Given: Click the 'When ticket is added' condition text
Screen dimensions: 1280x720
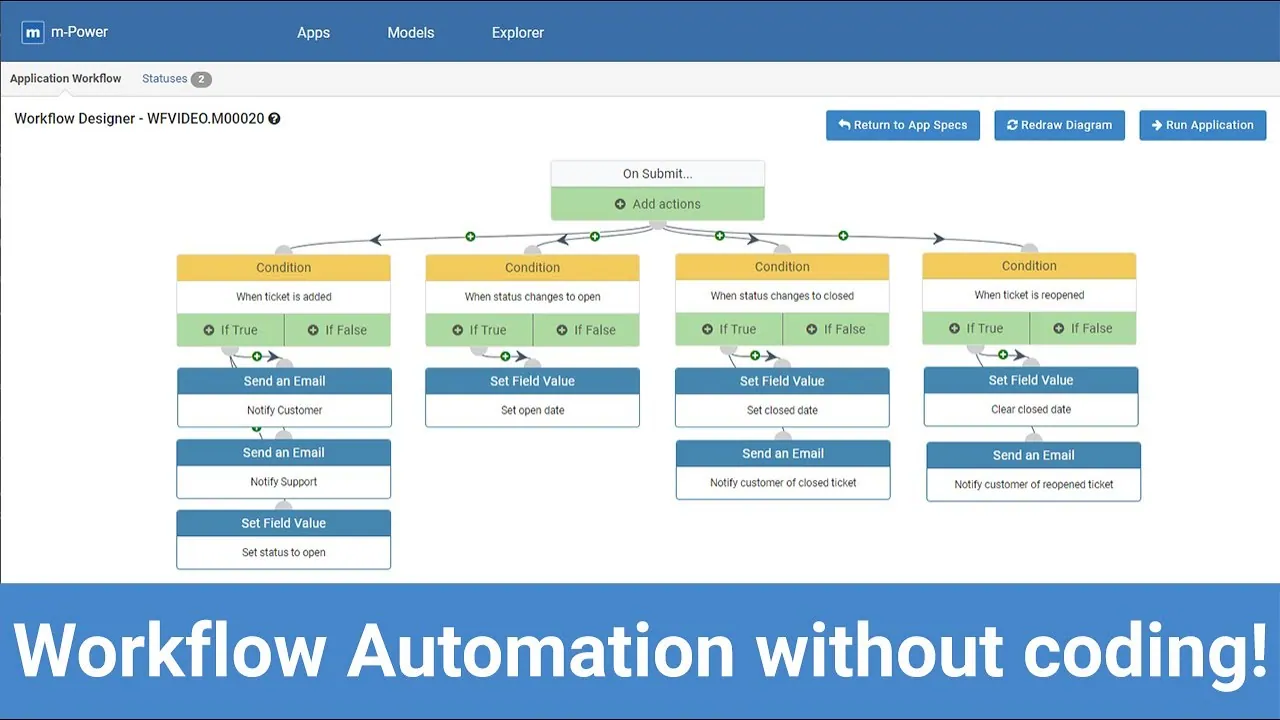Looking at the screenshot, I should click(x=284, y=297).
